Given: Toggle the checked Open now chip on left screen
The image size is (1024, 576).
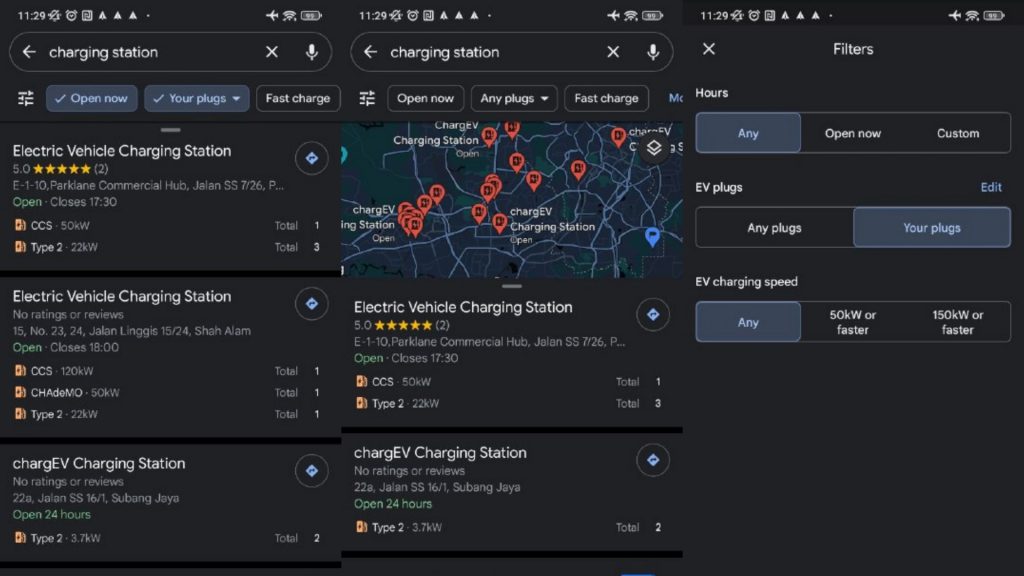Looking at the screenshot, I should click(91, 99).
